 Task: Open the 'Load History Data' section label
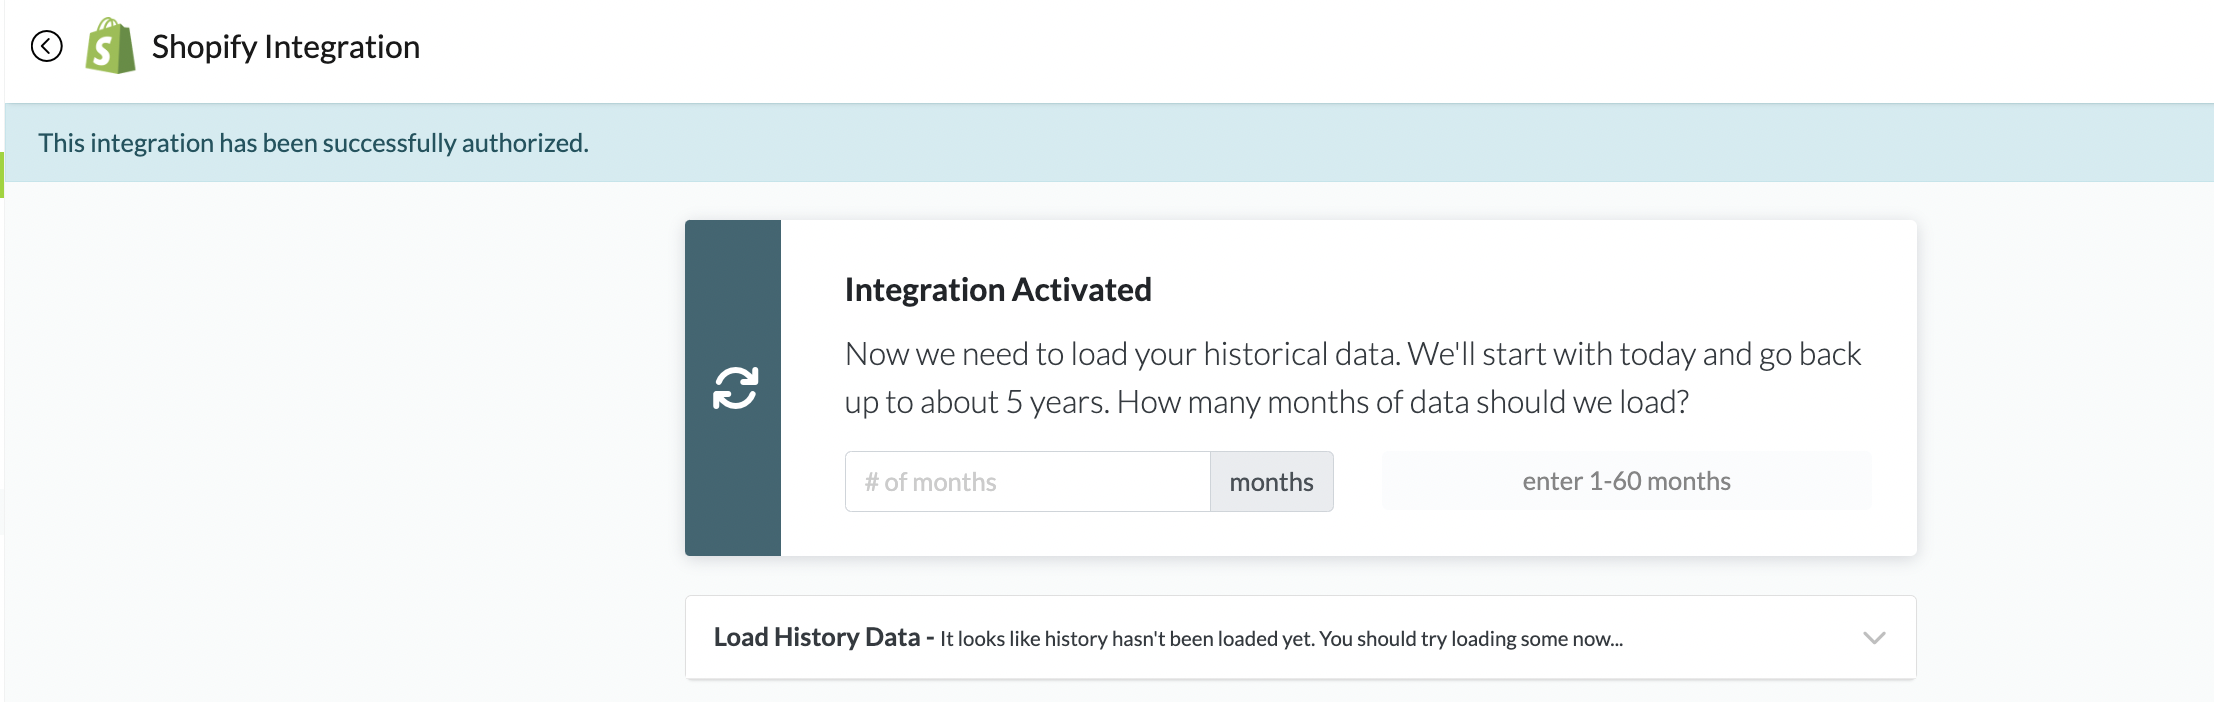click(x=816, y=638)
